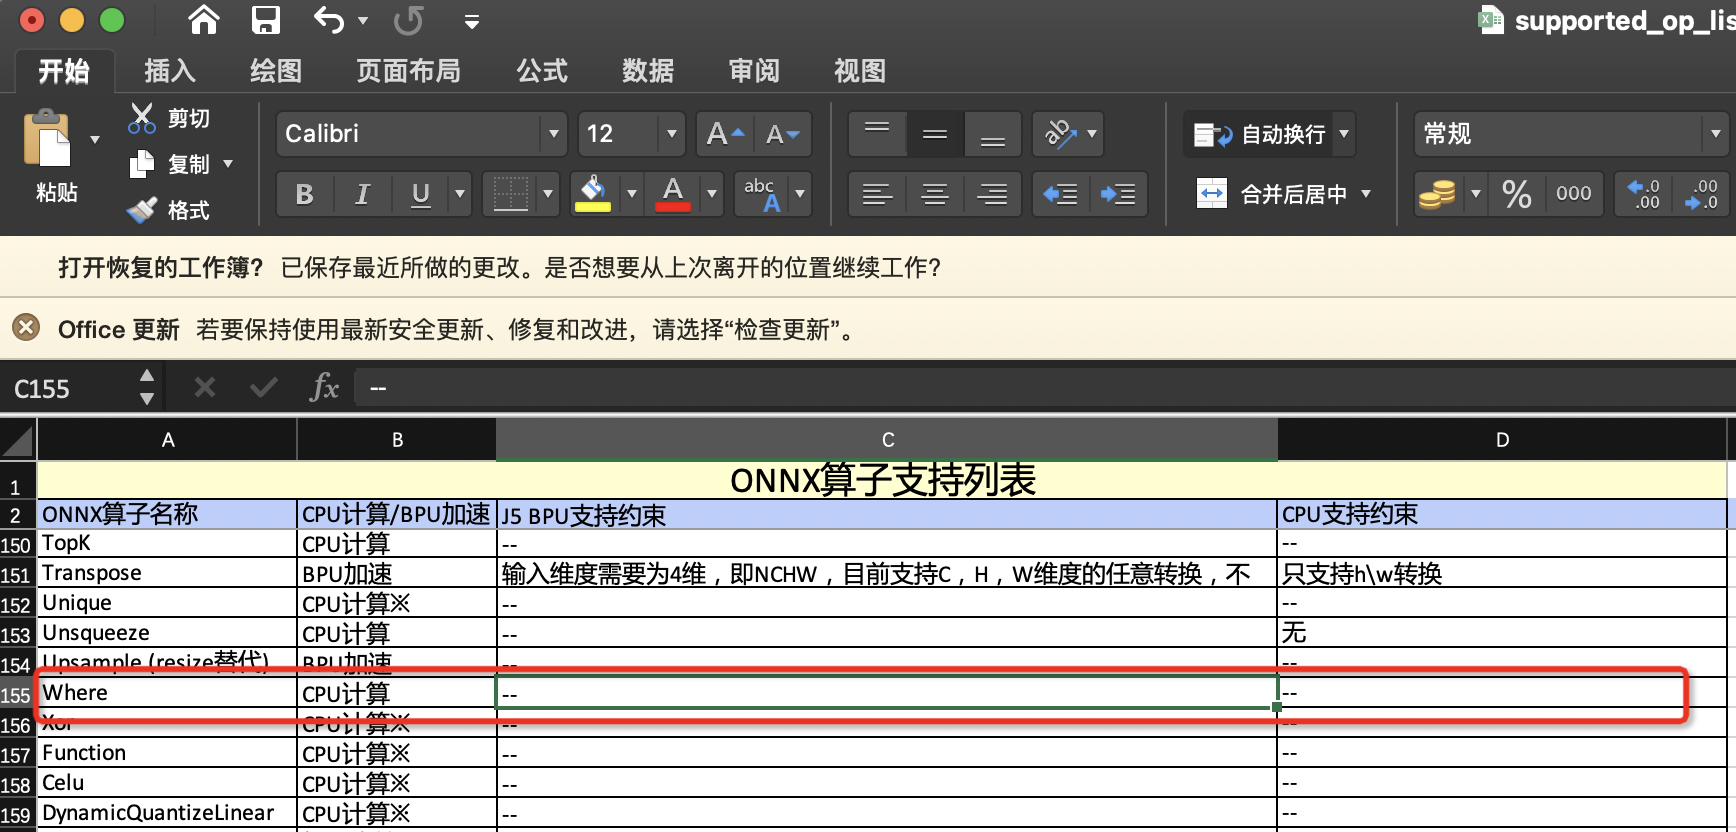Open the Calibri font name dropdown
The height and width of the screenshot is (832, 1736).
point(553,134)
